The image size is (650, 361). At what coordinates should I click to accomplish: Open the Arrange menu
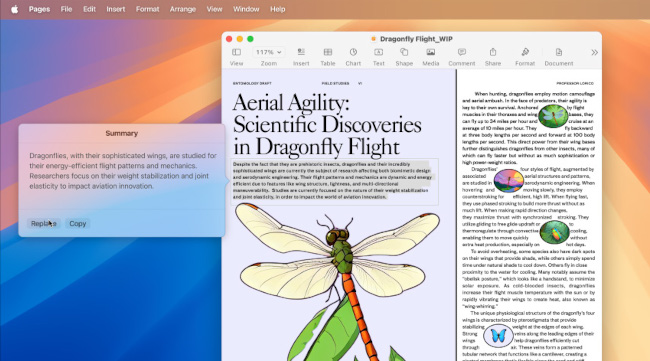(183, 9)
